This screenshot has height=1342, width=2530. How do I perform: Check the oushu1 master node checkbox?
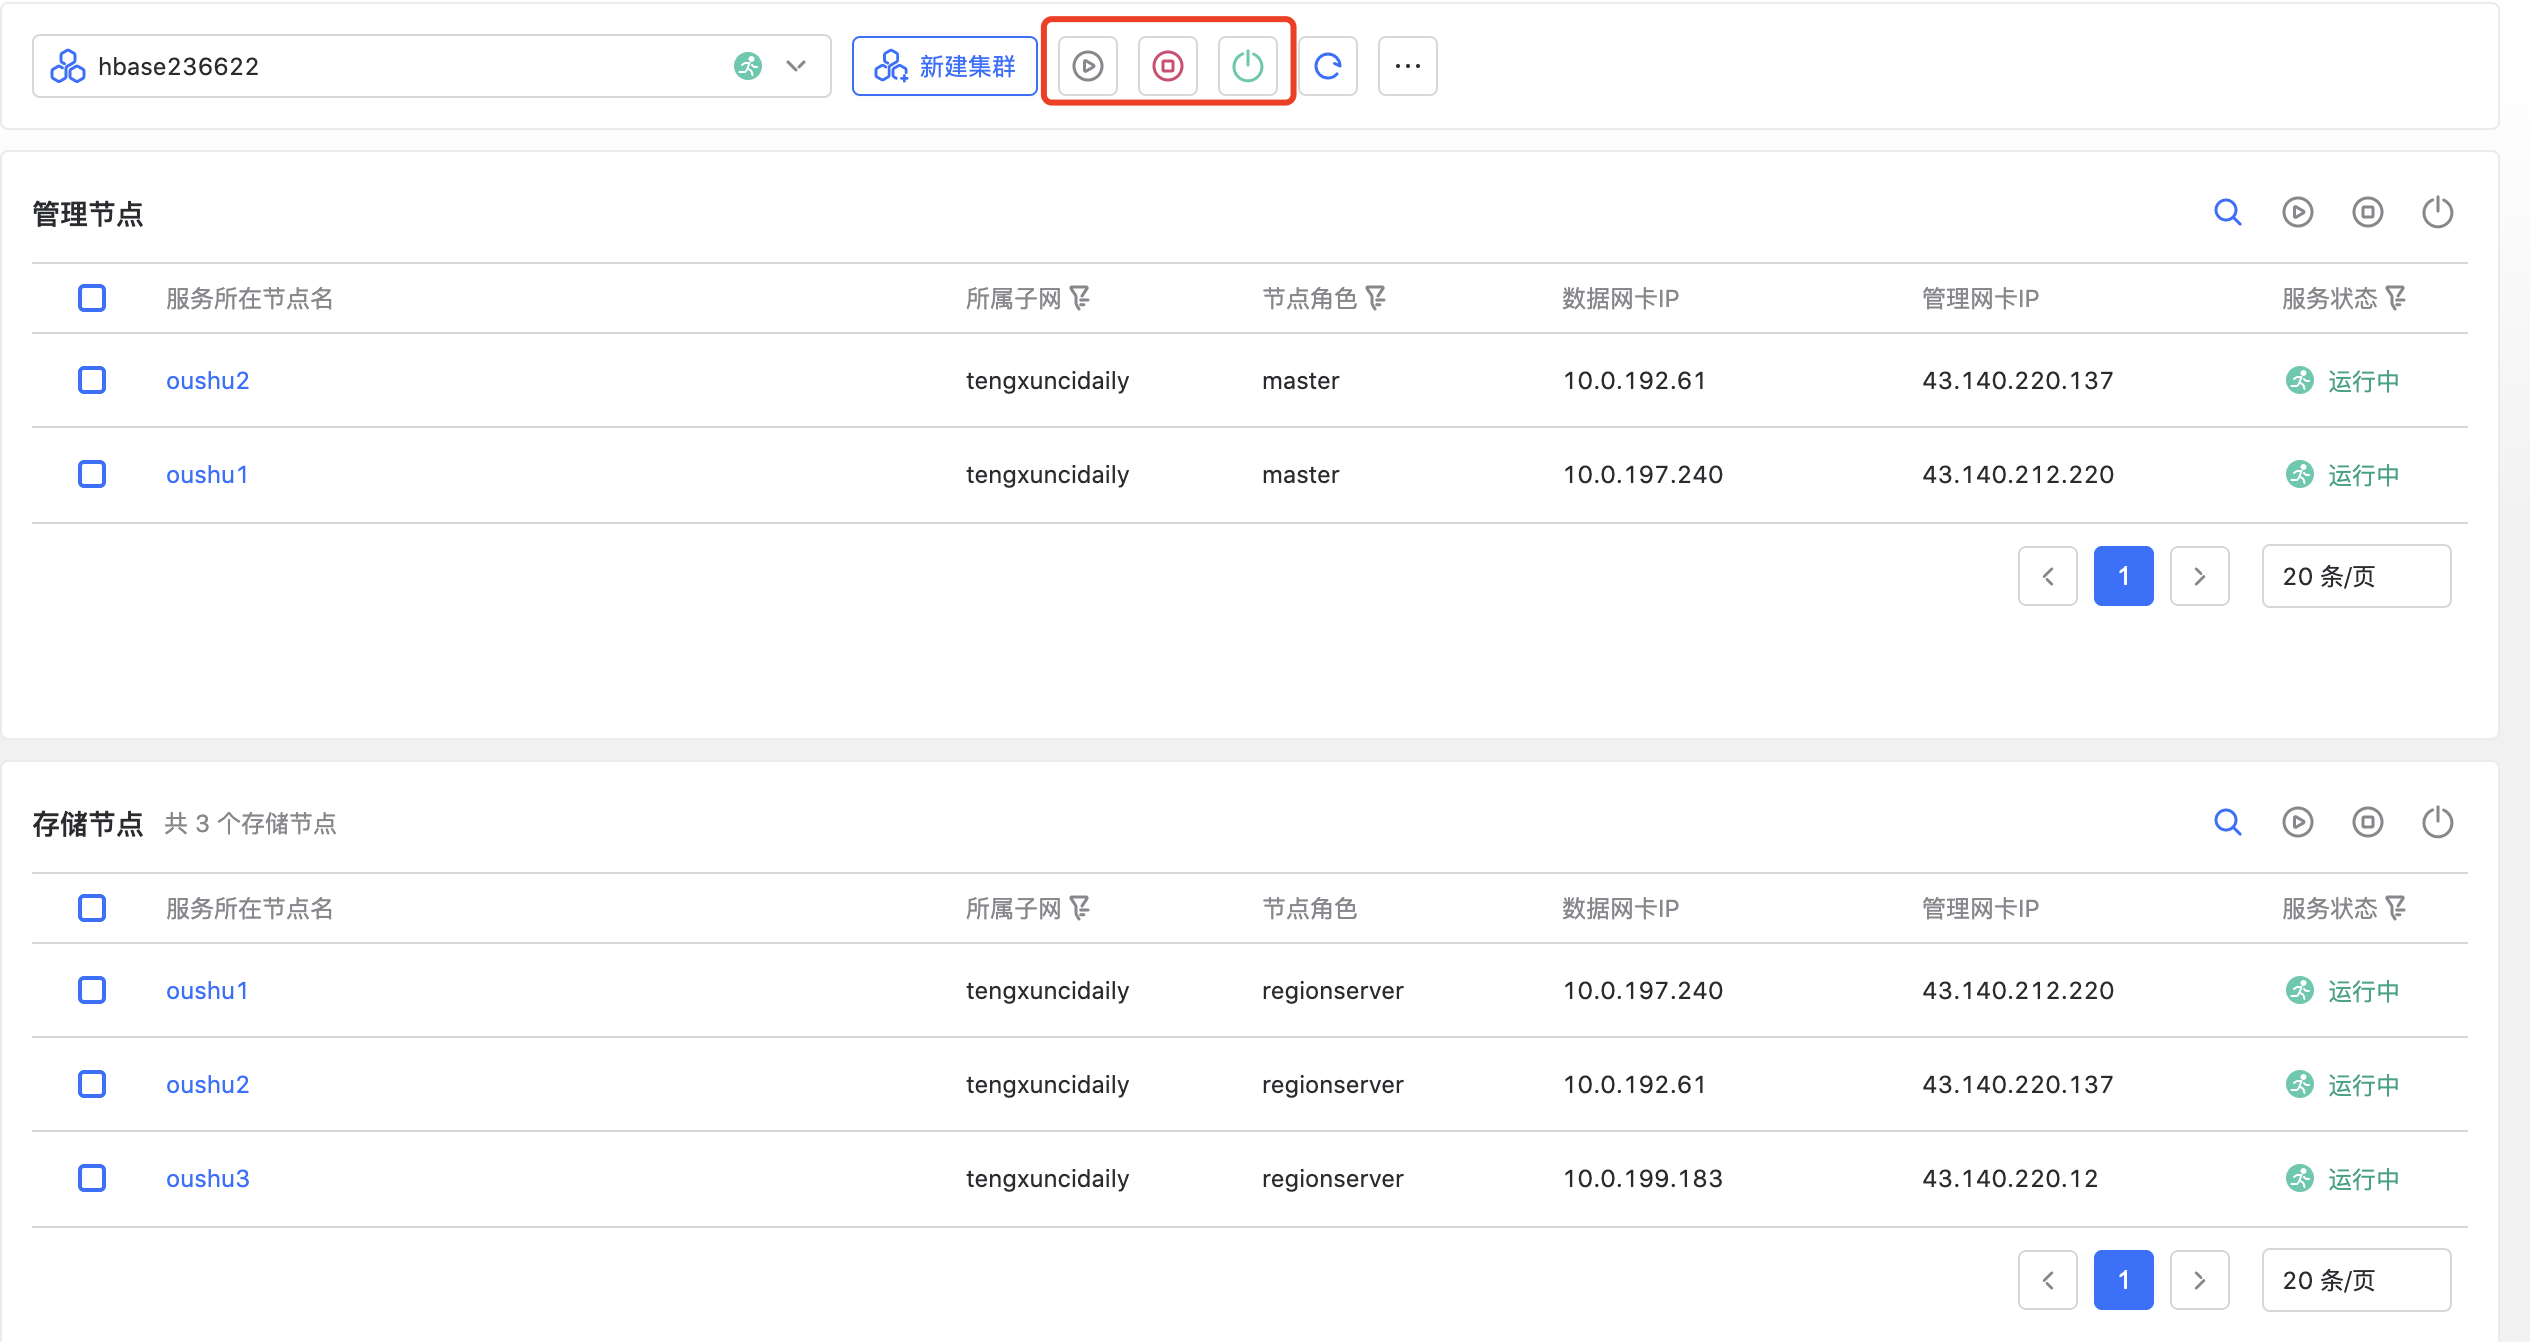click(92, 474)
